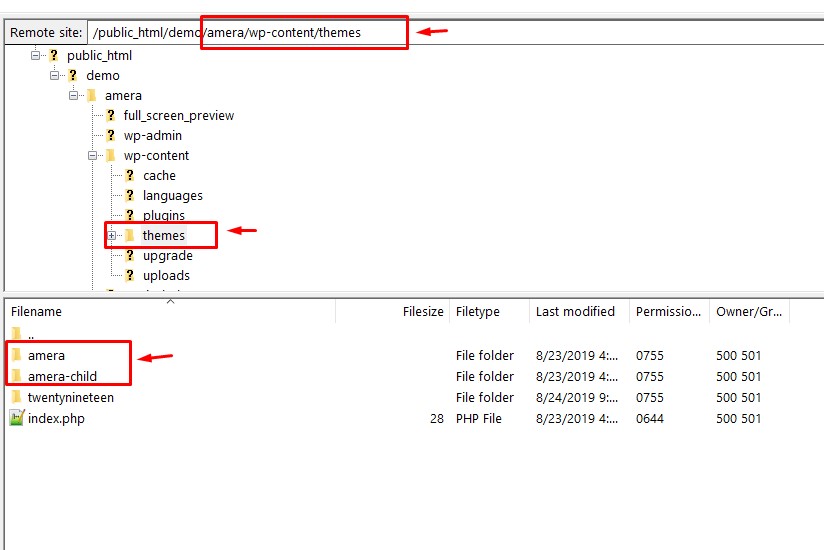Screen dimensions: 824x550
Task: Select full_screen_preview folder in tree
Action: coord(178,116)
